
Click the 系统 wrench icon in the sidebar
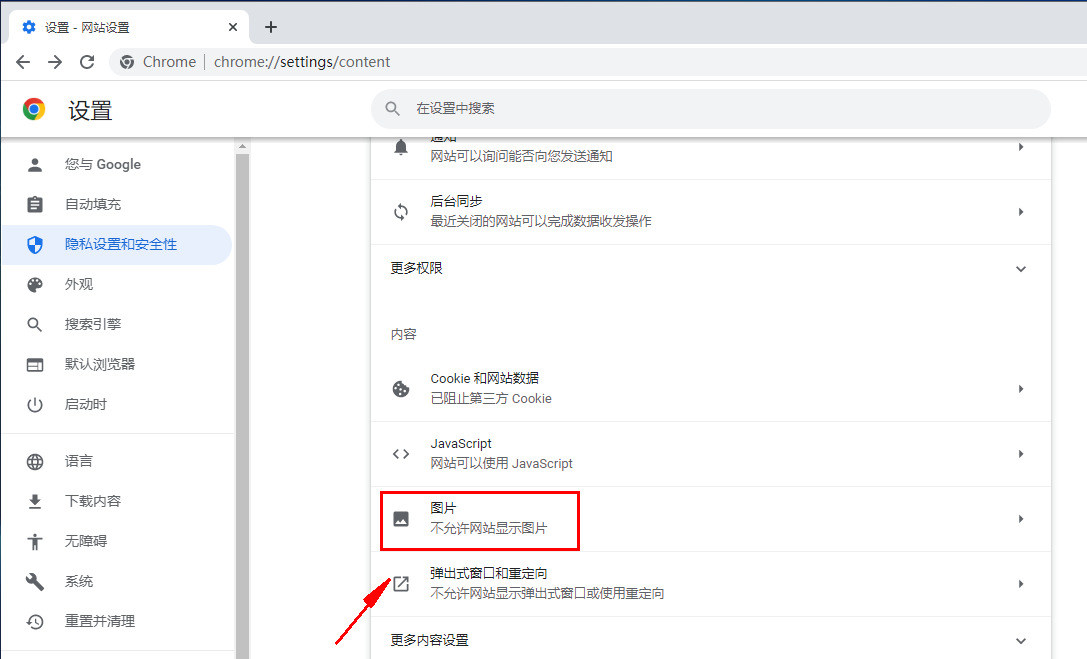coord(36,580)
